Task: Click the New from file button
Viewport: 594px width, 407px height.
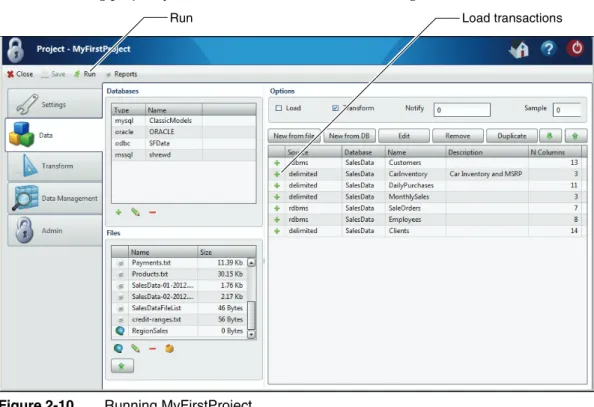Action: pos(294,136)
